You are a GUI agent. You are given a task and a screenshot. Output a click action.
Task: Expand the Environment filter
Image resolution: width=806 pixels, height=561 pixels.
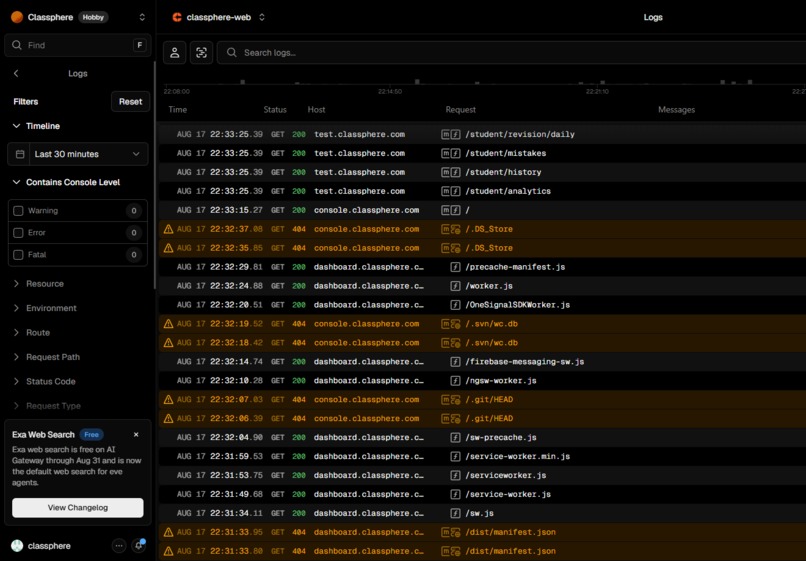[45, 308]
